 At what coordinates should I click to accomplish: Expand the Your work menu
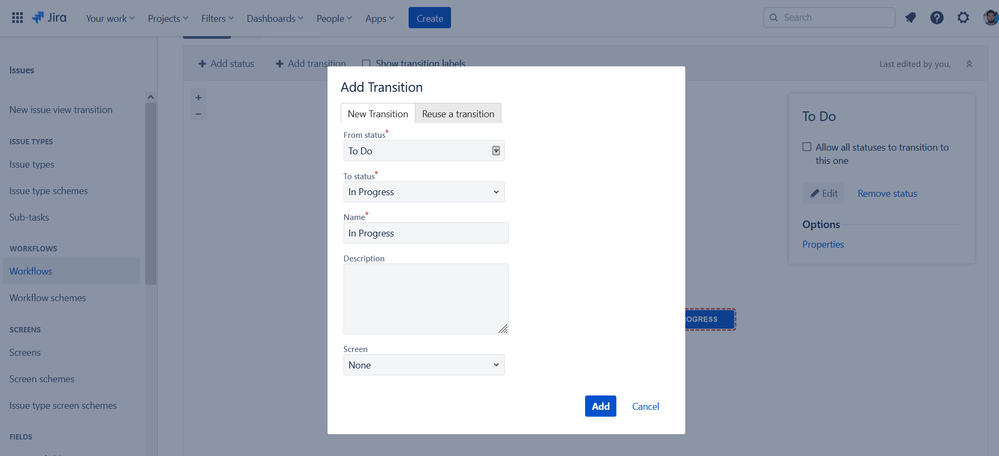point(110,18)
